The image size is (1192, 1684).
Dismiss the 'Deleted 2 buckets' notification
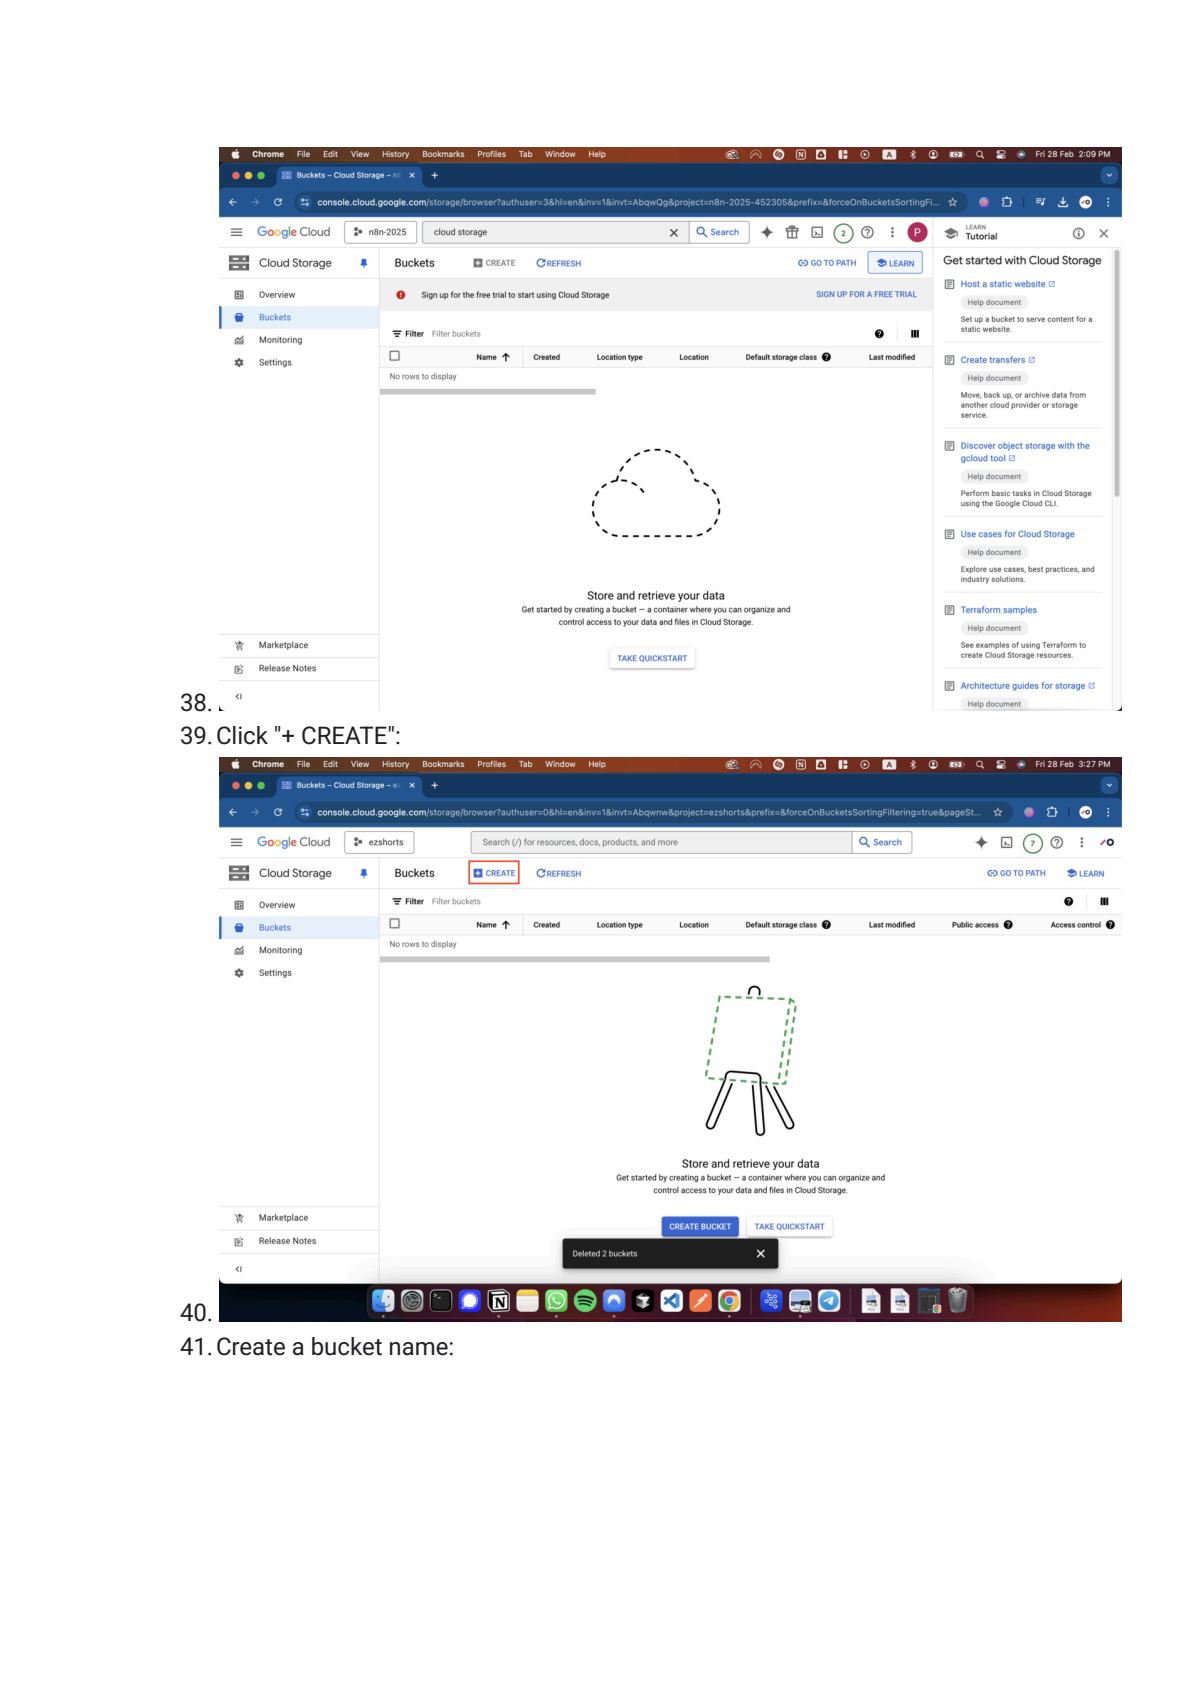[761, 1254]
